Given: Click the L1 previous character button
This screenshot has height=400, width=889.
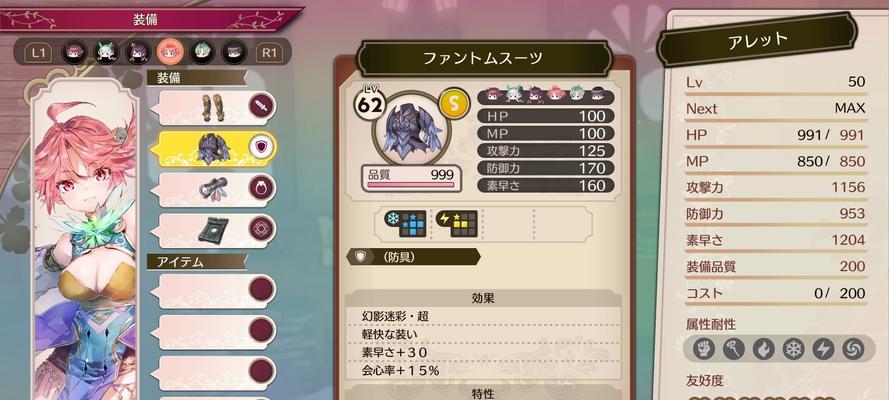Looking at the screenshot, I should coord(39,53).
